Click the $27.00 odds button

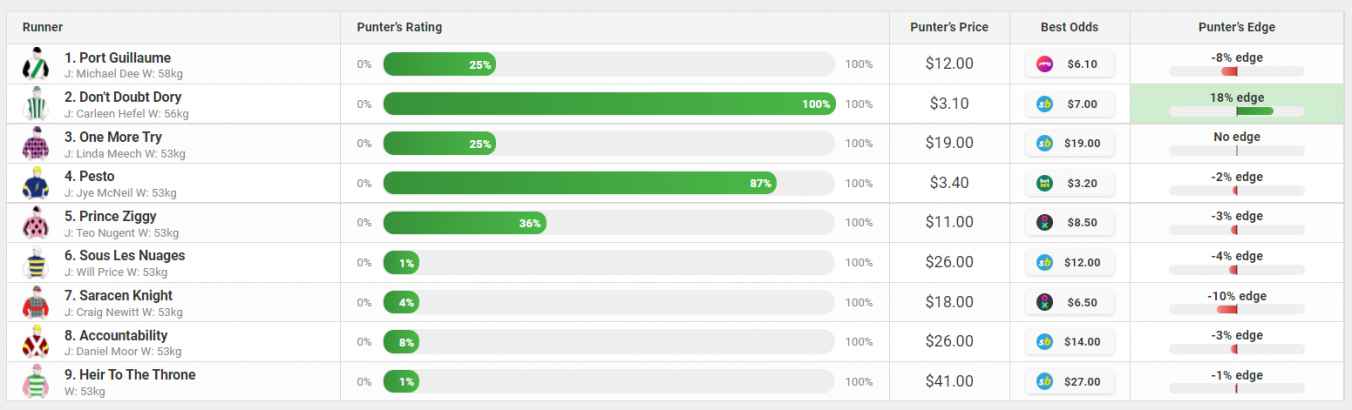tap(1070, 381)
